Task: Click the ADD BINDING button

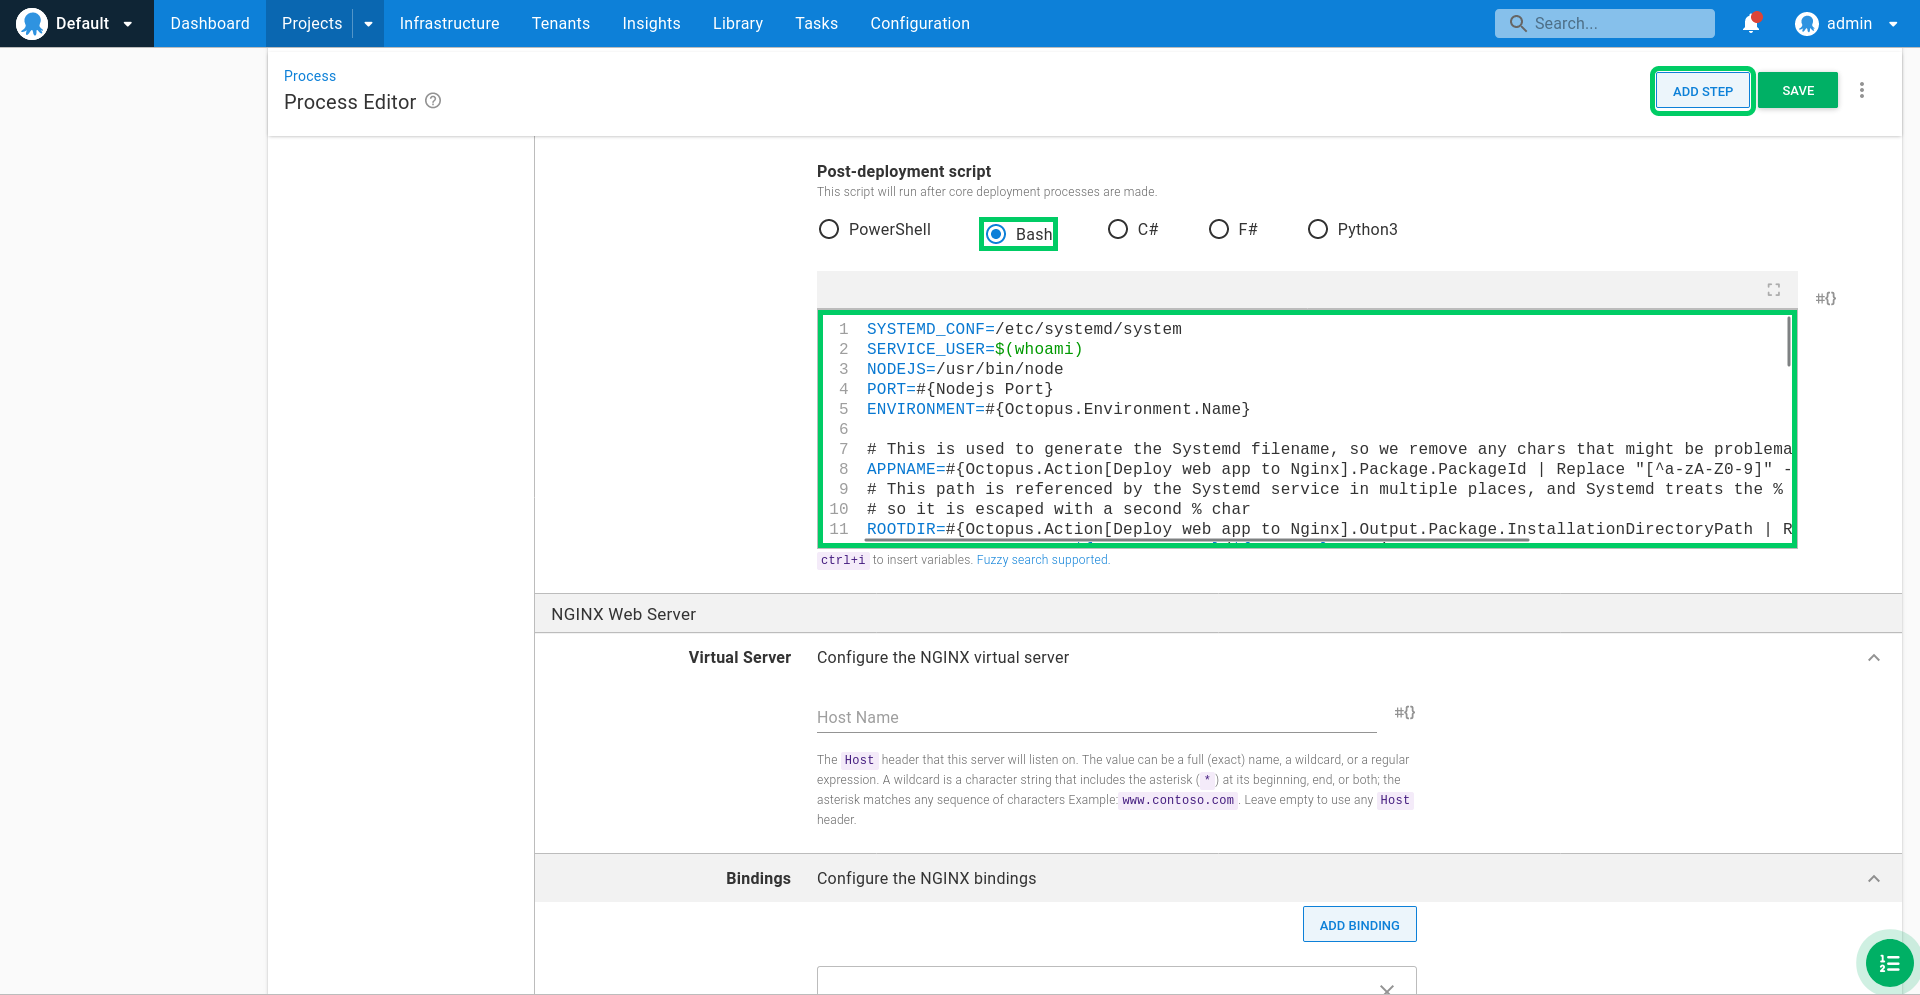Action: coord(1359,925)
